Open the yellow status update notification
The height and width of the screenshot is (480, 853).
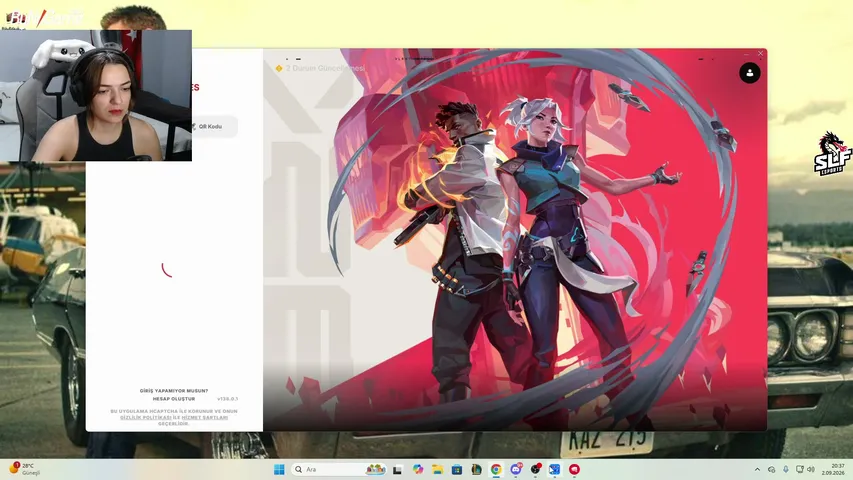pos(320,69)
